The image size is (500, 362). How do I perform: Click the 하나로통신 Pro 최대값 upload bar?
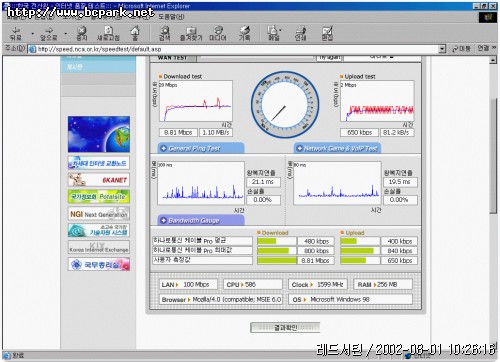coord(360,251)
